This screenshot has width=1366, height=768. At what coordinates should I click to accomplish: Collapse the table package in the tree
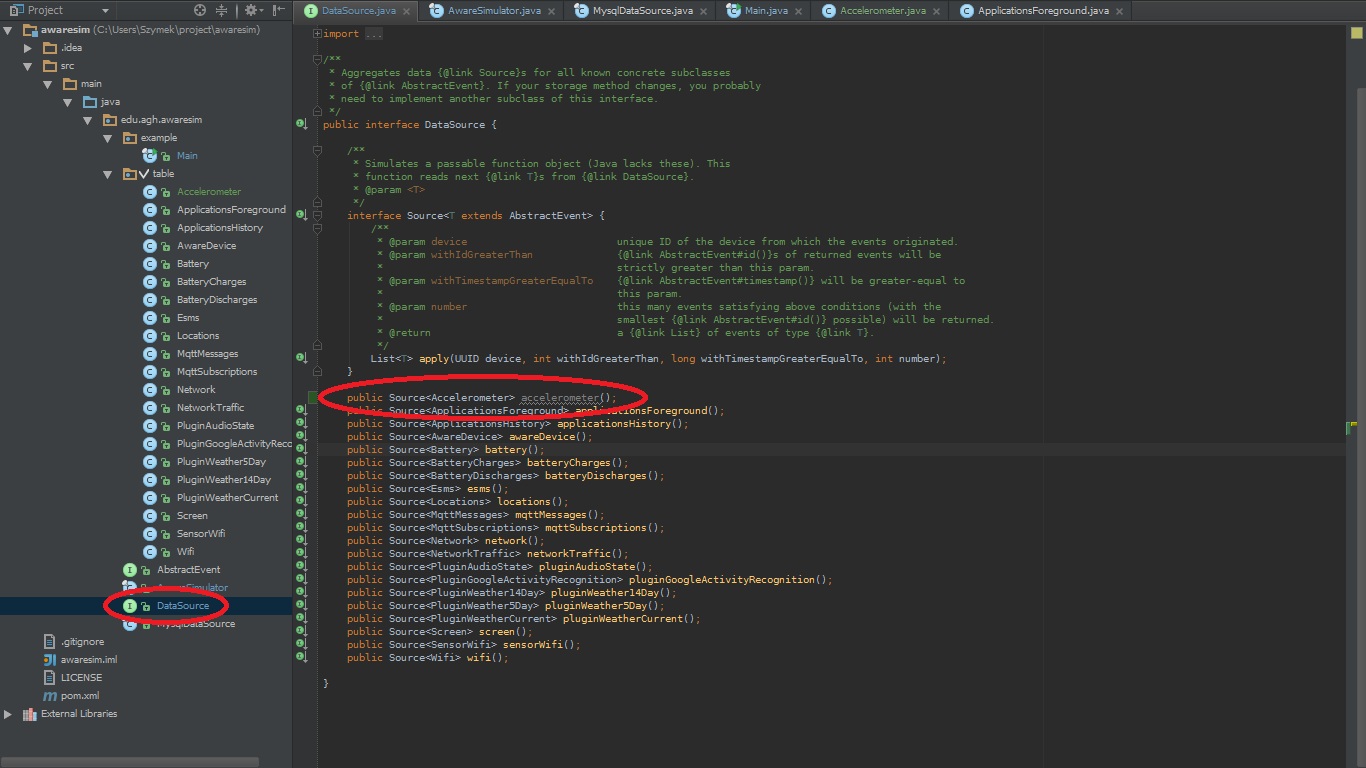point(109,174)
